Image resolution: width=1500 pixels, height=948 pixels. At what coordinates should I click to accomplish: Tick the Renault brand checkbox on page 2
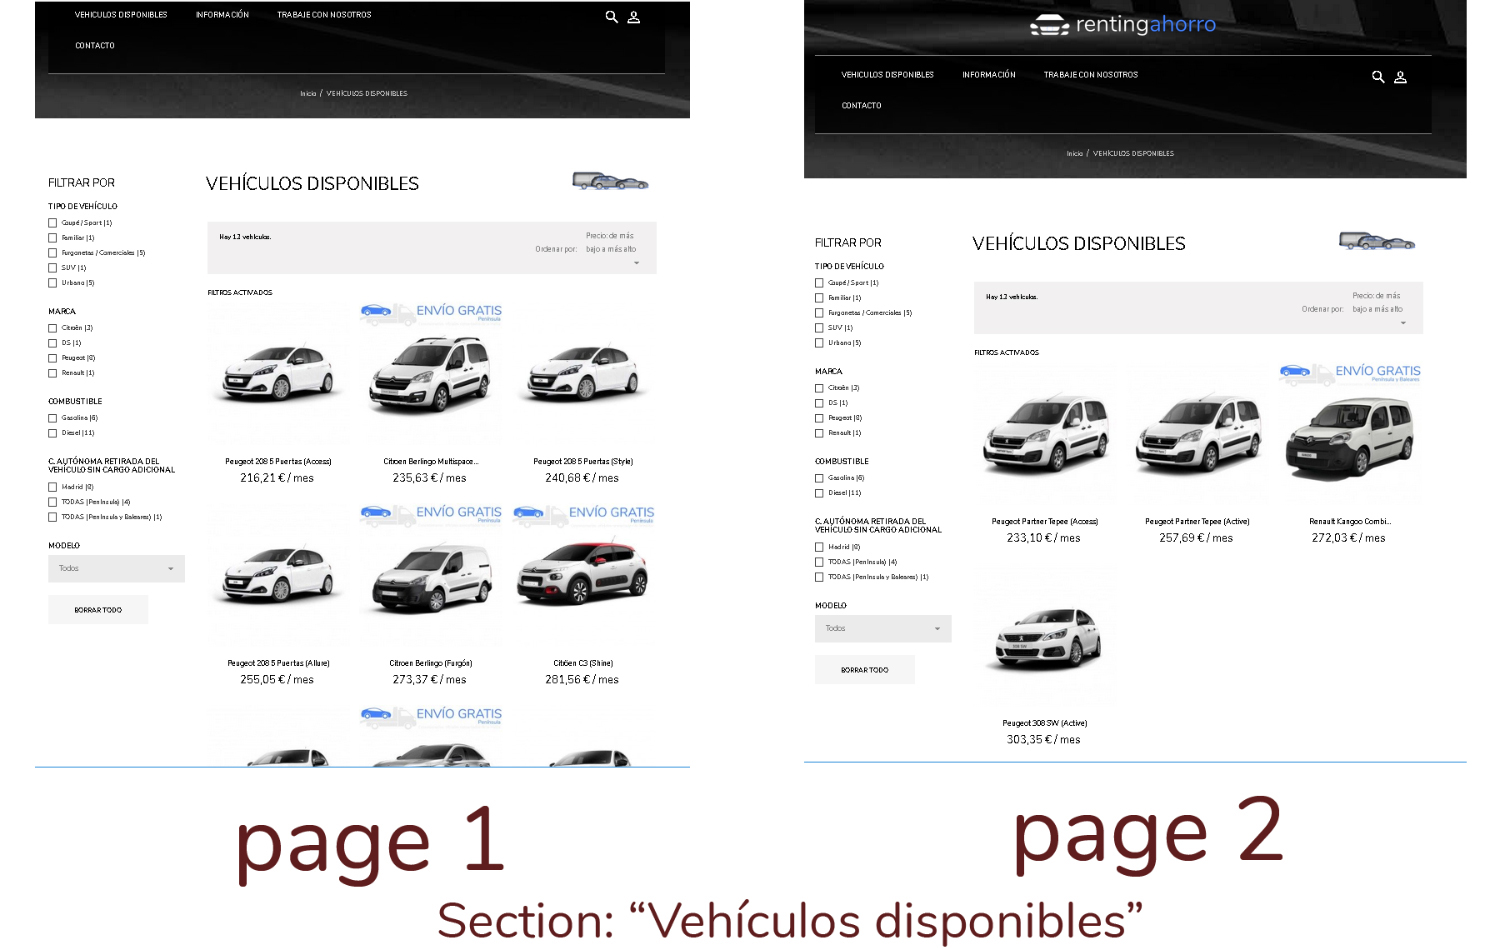click(819, 433)
